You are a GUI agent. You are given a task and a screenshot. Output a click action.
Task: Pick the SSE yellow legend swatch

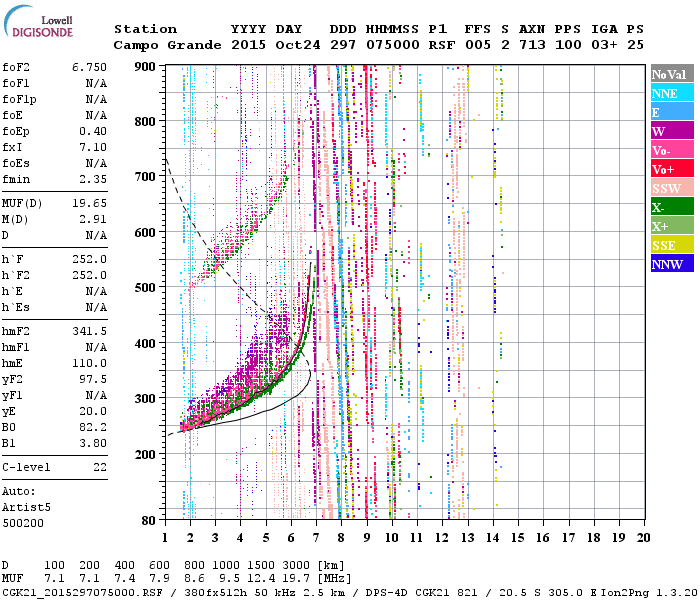pos(672,245)
